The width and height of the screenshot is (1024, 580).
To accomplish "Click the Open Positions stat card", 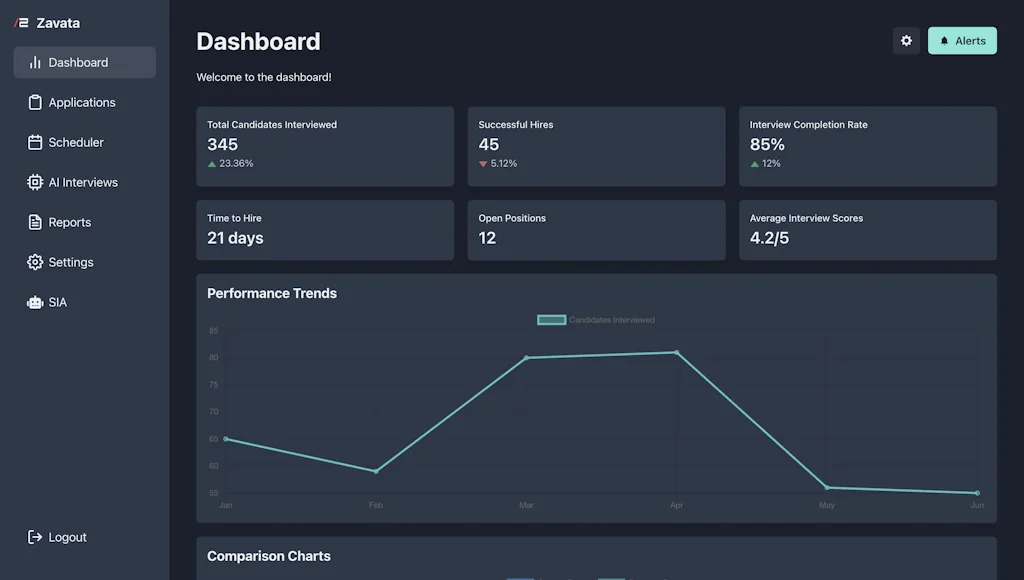I will click(x=596, y=230).
